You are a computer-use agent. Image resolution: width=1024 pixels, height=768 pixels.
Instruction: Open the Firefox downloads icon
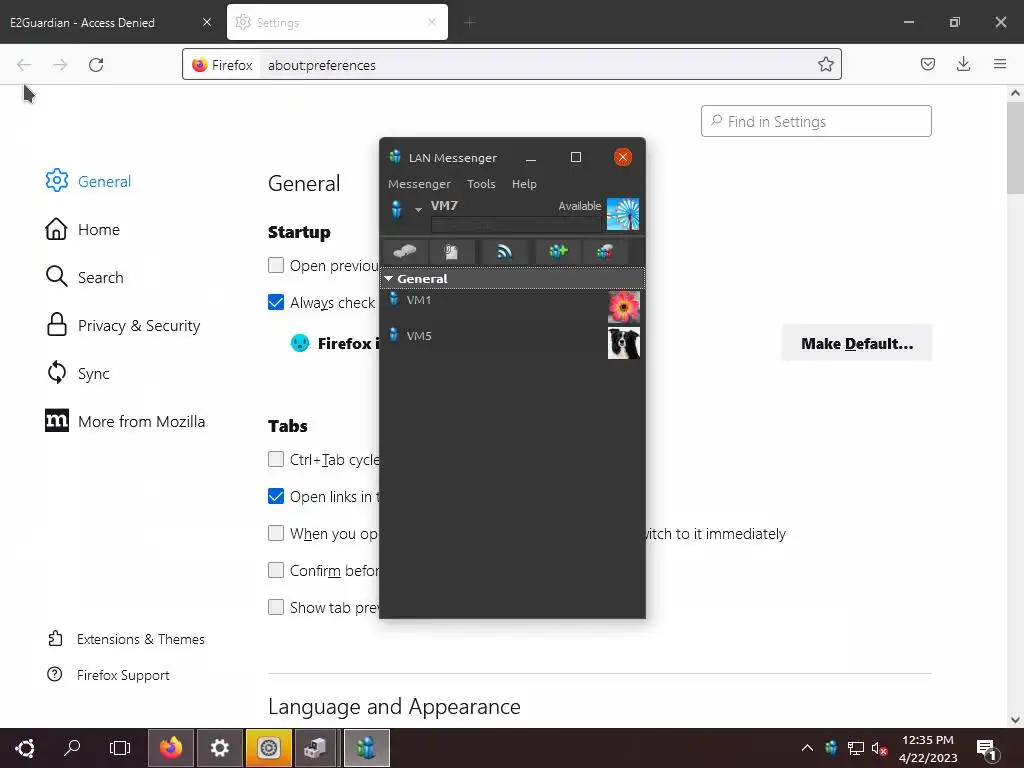click(x=963, y=64)
